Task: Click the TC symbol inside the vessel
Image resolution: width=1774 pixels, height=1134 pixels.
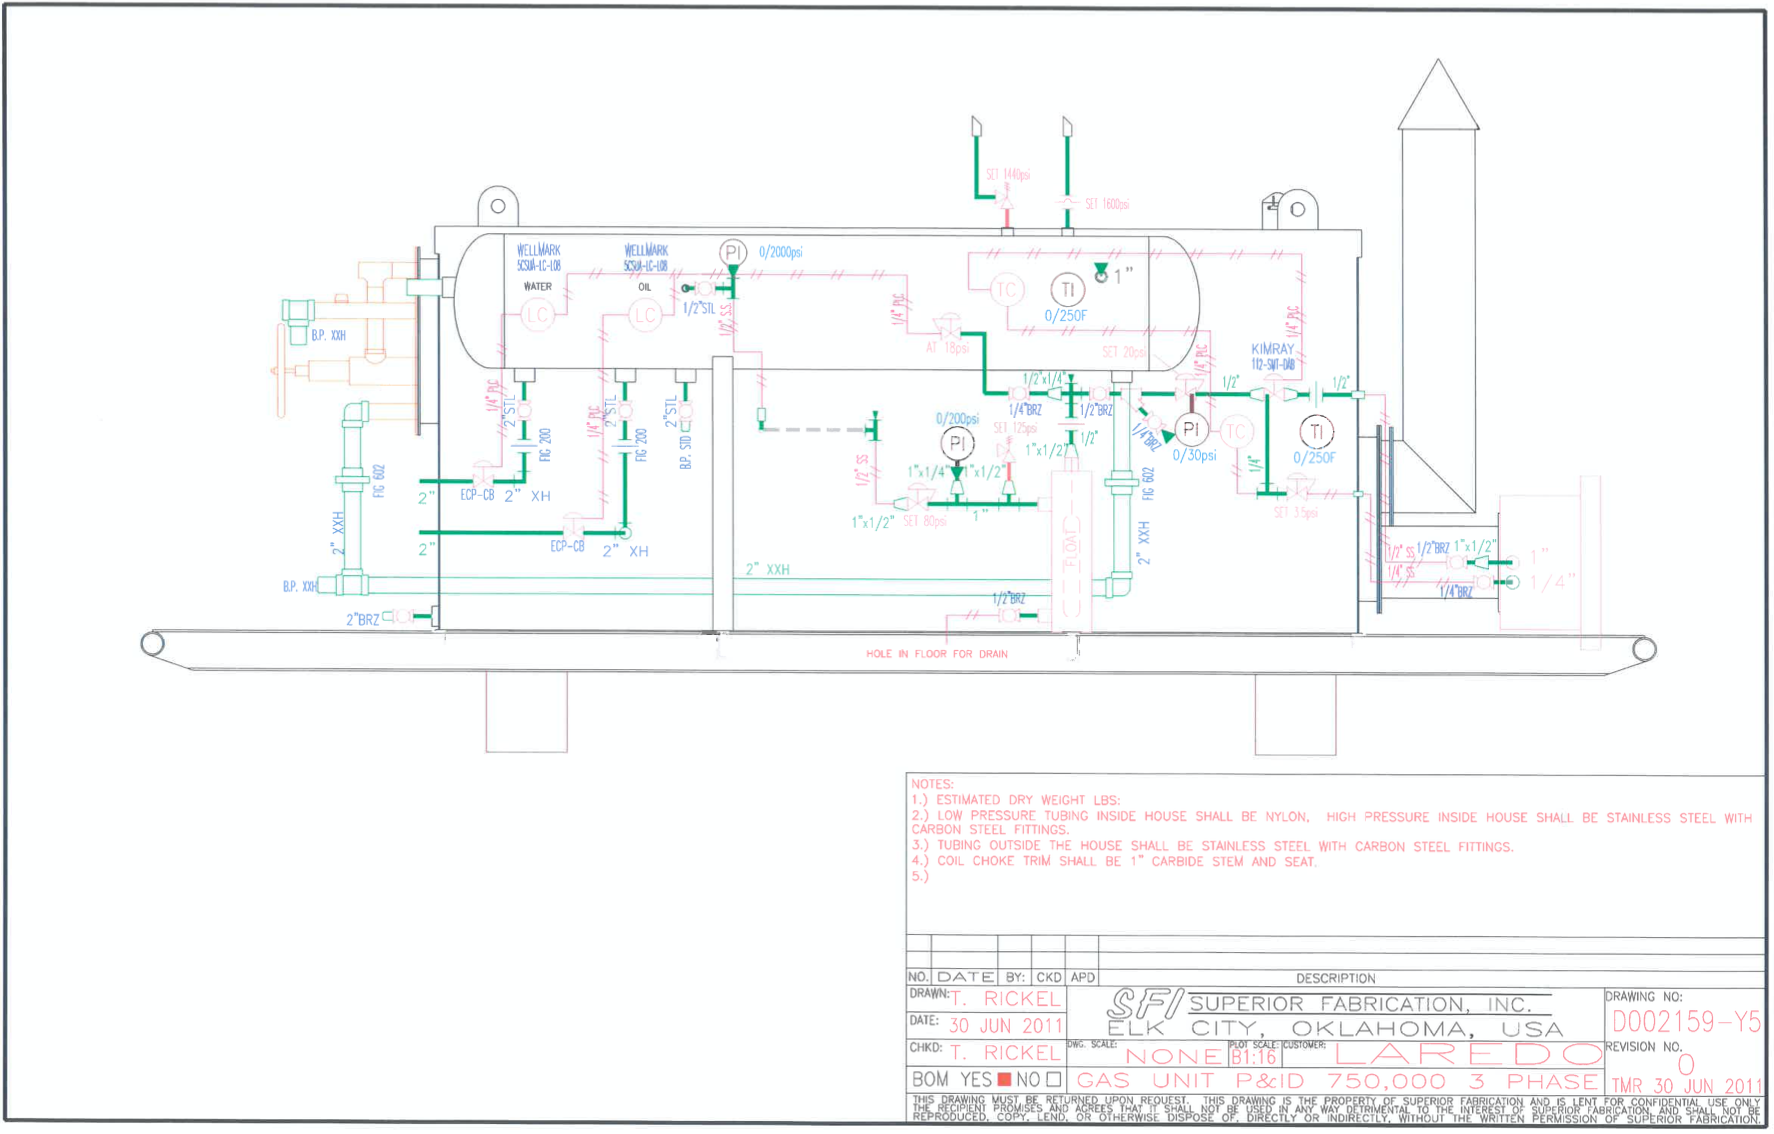Action: pyautogui.click(x=1006, y=290)
